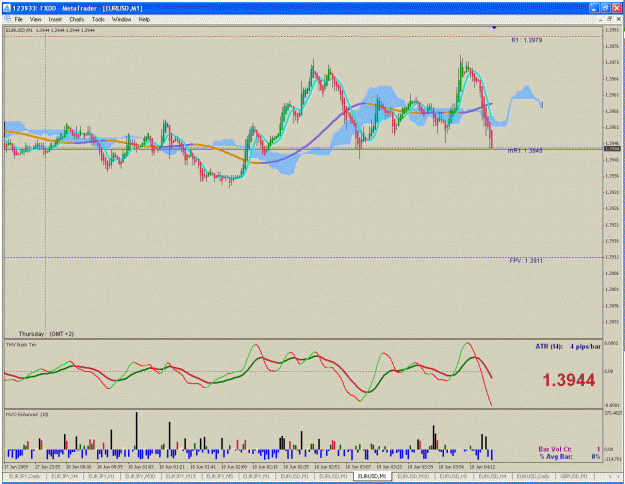
Task: Switch to the EURJPY,M30 chart tab
Action: (140, 476)
